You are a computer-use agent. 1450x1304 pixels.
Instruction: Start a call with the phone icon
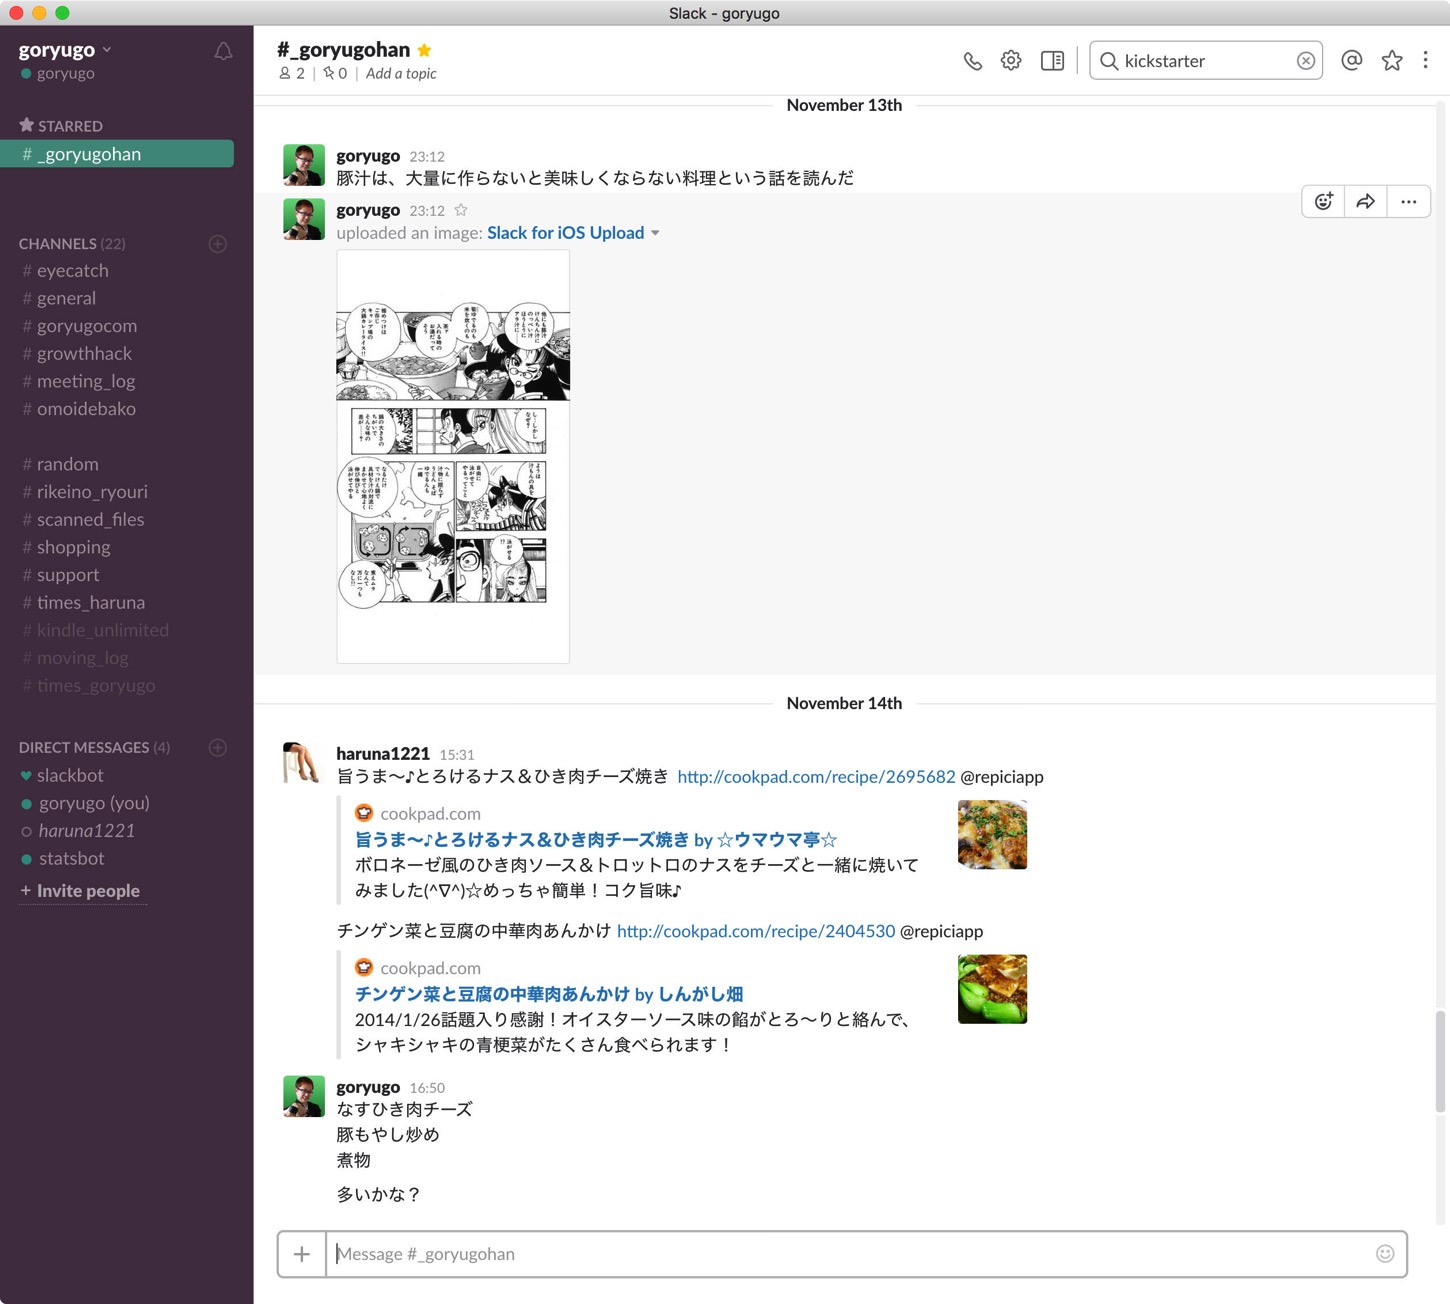click(x=972, y=61)
